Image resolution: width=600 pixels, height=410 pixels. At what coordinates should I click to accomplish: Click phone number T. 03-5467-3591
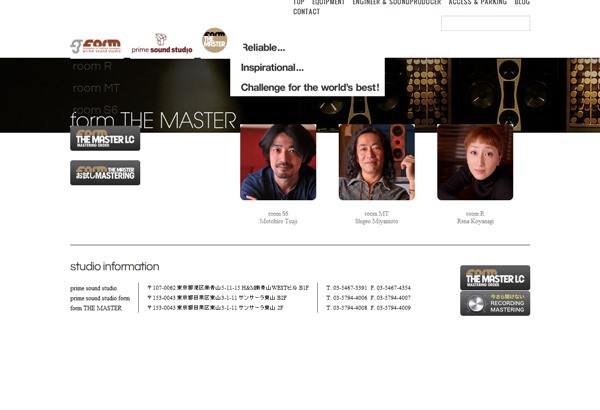tap(346, 288)
